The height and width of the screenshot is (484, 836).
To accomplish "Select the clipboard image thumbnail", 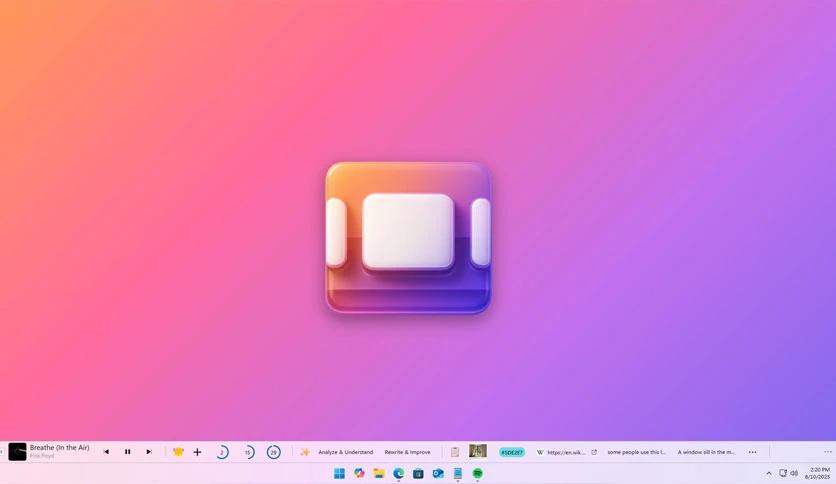I will click(478, 451).
